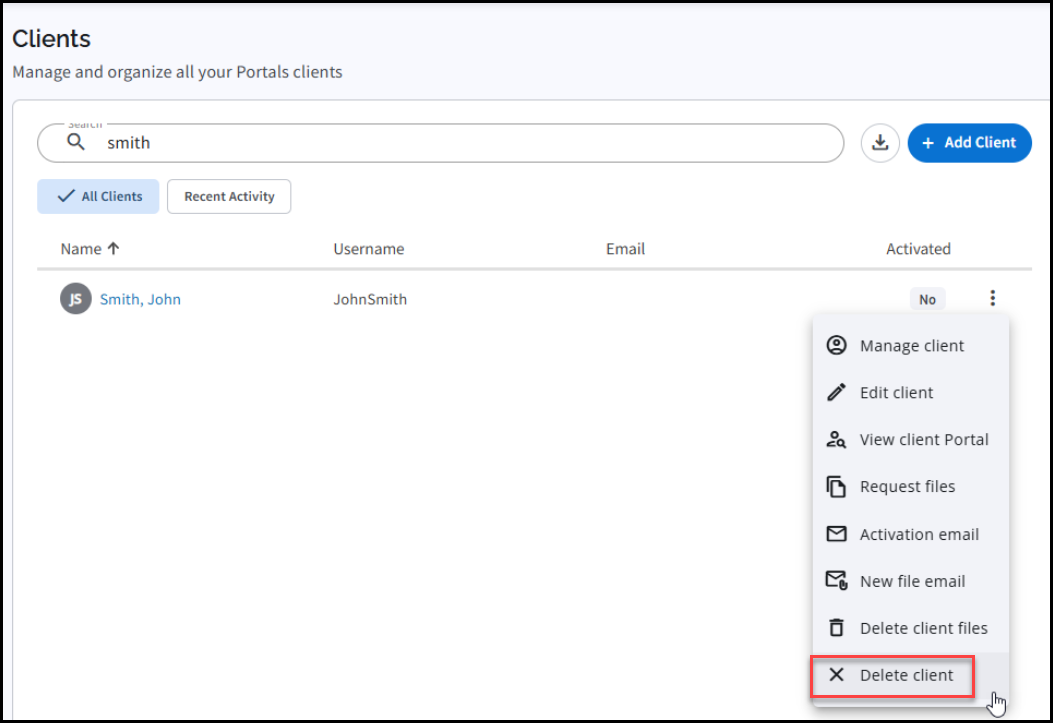Choose Delete client from the menu

coord(911,675)
